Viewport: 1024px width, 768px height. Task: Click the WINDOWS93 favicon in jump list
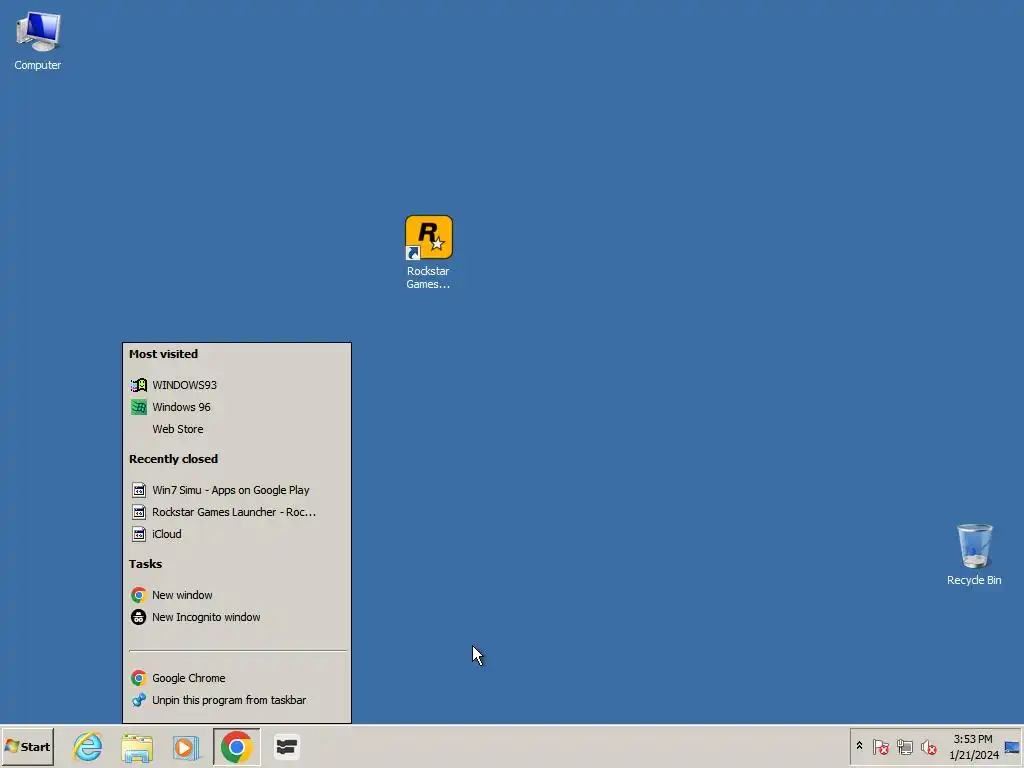coord(138,385)
